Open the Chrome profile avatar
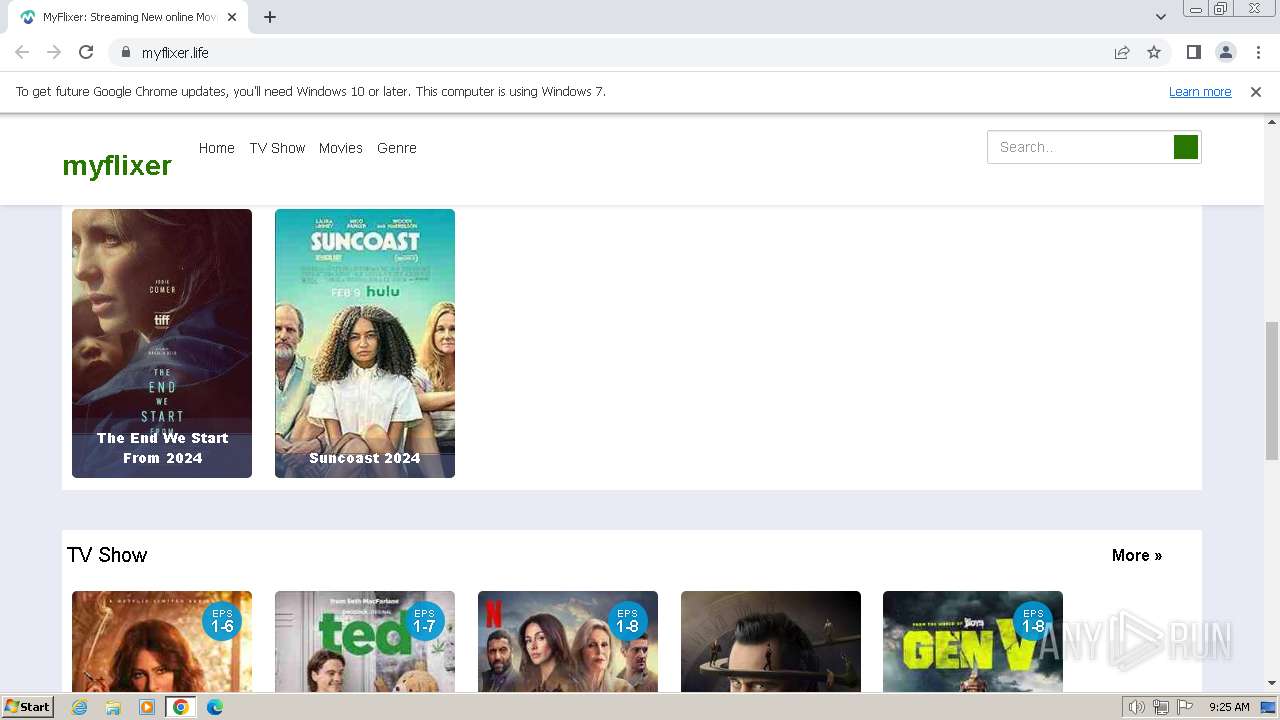This screenshot has width=1280, height=720. coord(1225,52)
